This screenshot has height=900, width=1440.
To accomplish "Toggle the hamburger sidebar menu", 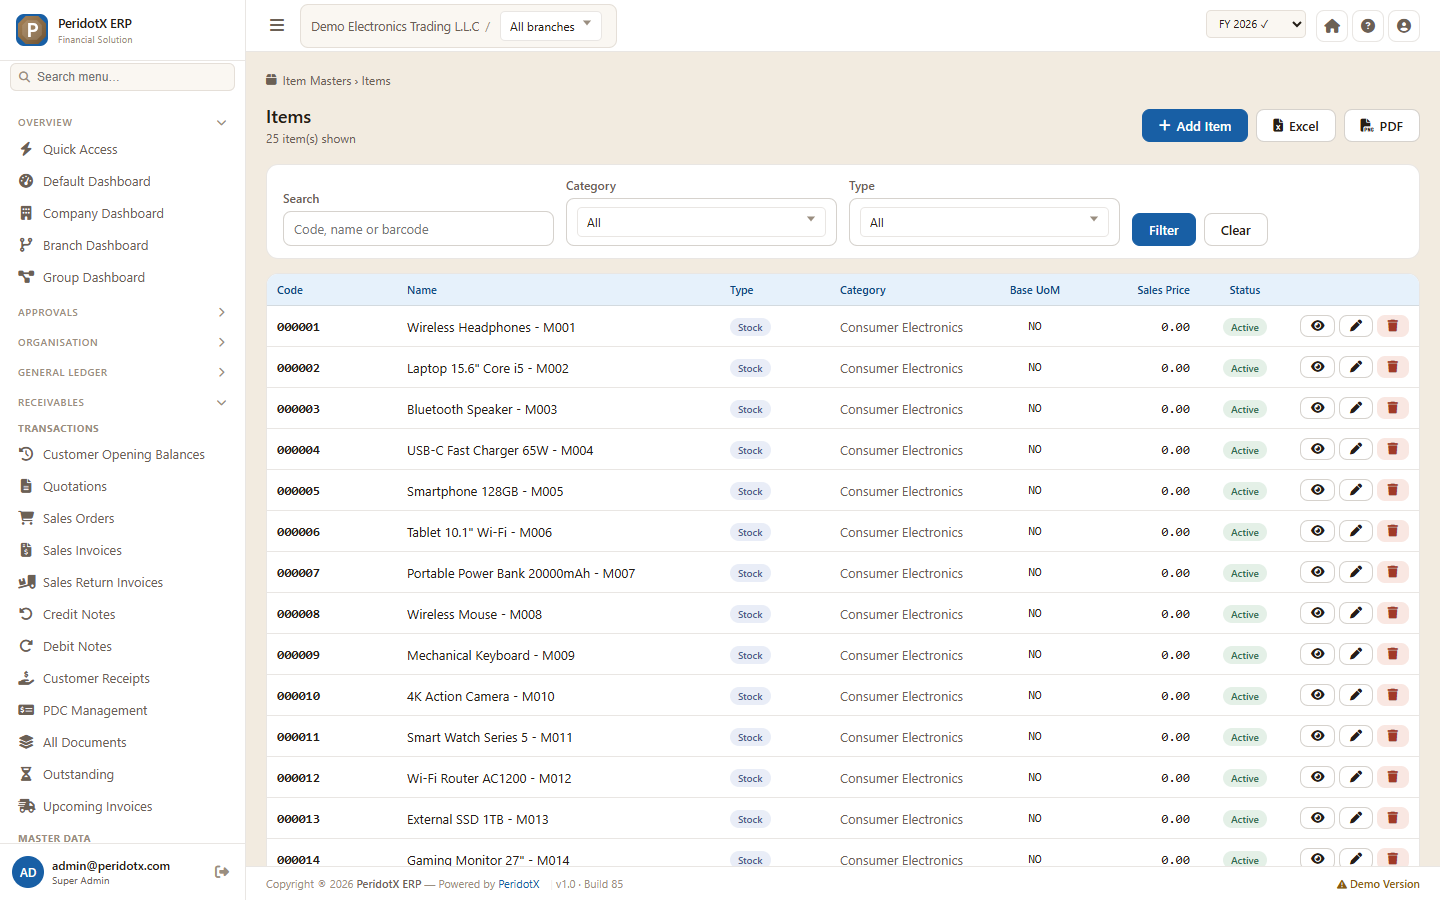I will pyautogui.click(x=277, y=26).
